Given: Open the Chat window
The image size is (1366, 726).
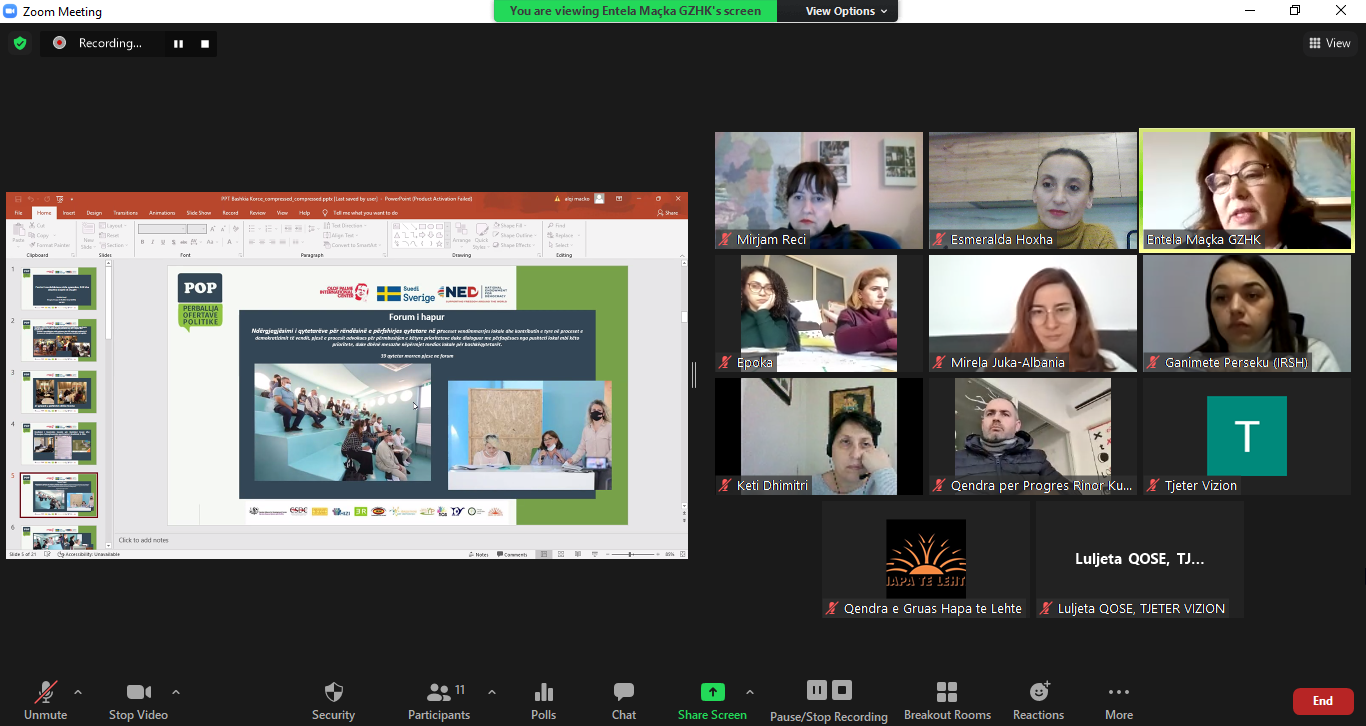Looking at the screenshot, I should tap(624, 692).
